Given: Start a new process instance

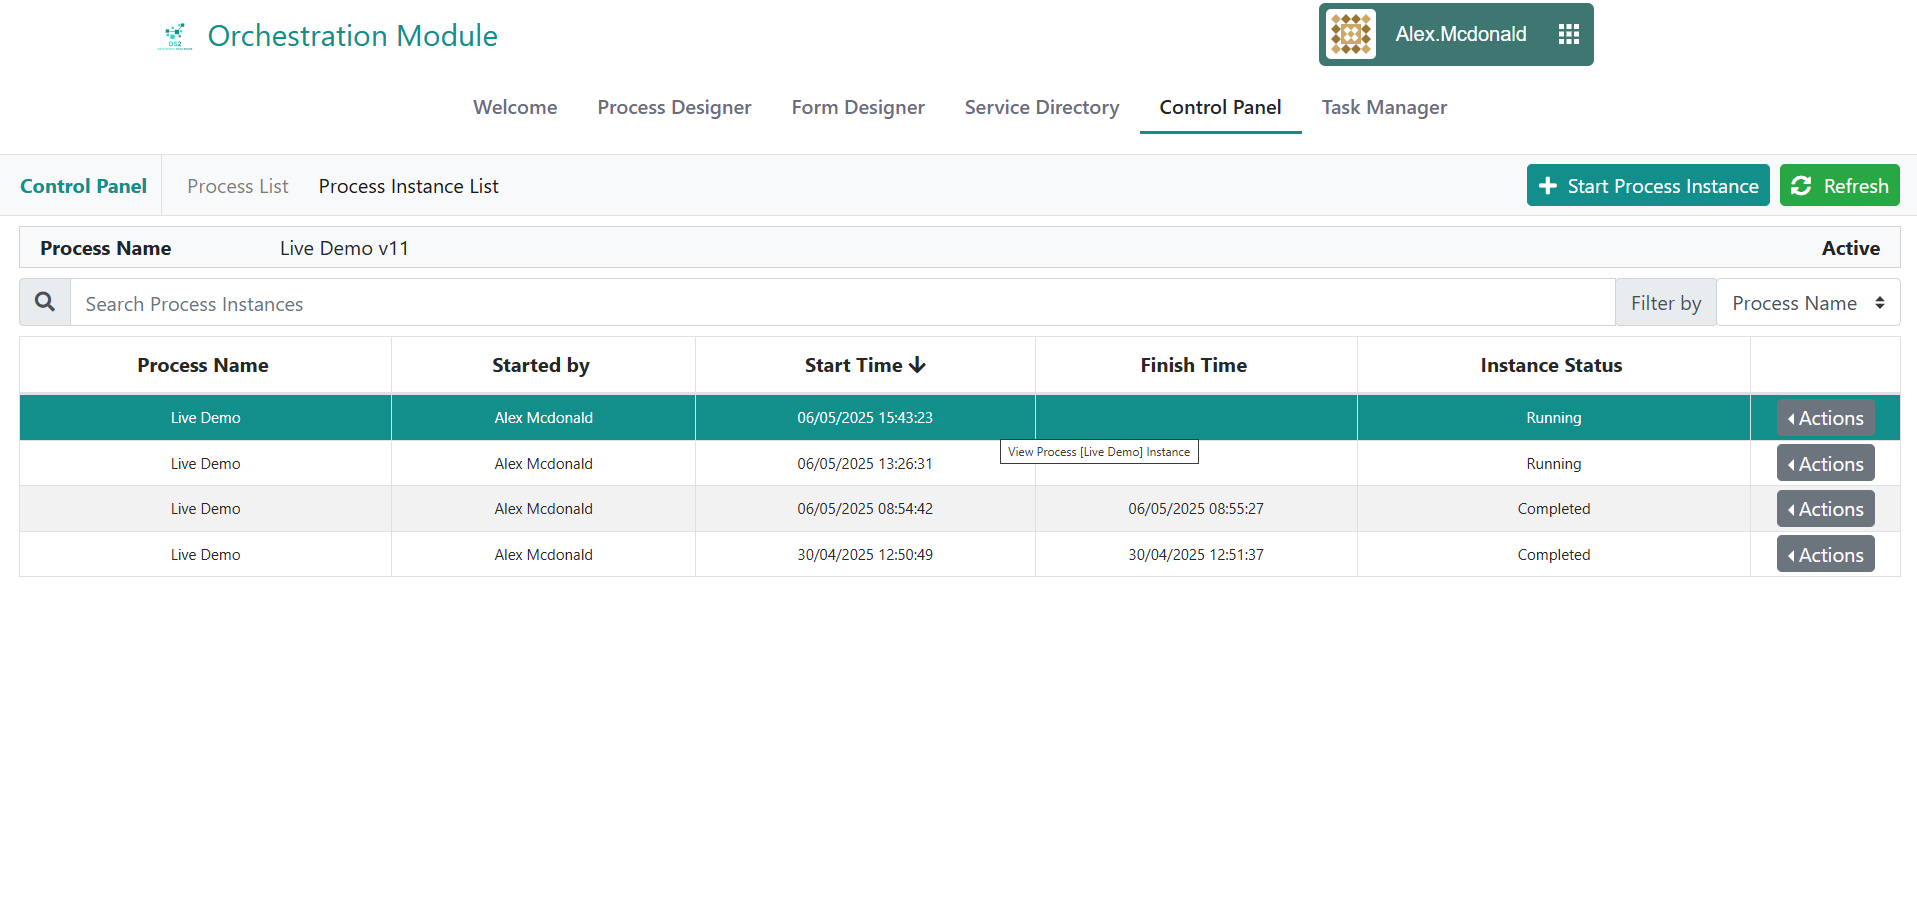Looking at the screenshot, I should [x=1647, y=186].
